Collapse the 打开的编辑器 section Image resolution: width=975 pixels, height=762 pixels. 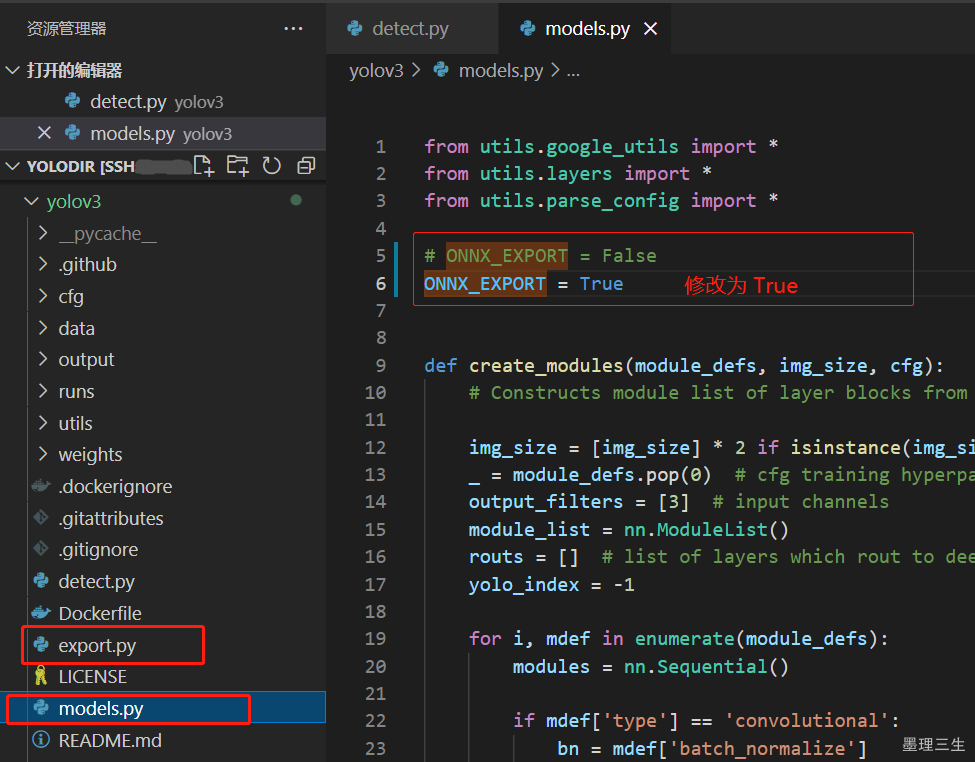click(x=12, y=70)
